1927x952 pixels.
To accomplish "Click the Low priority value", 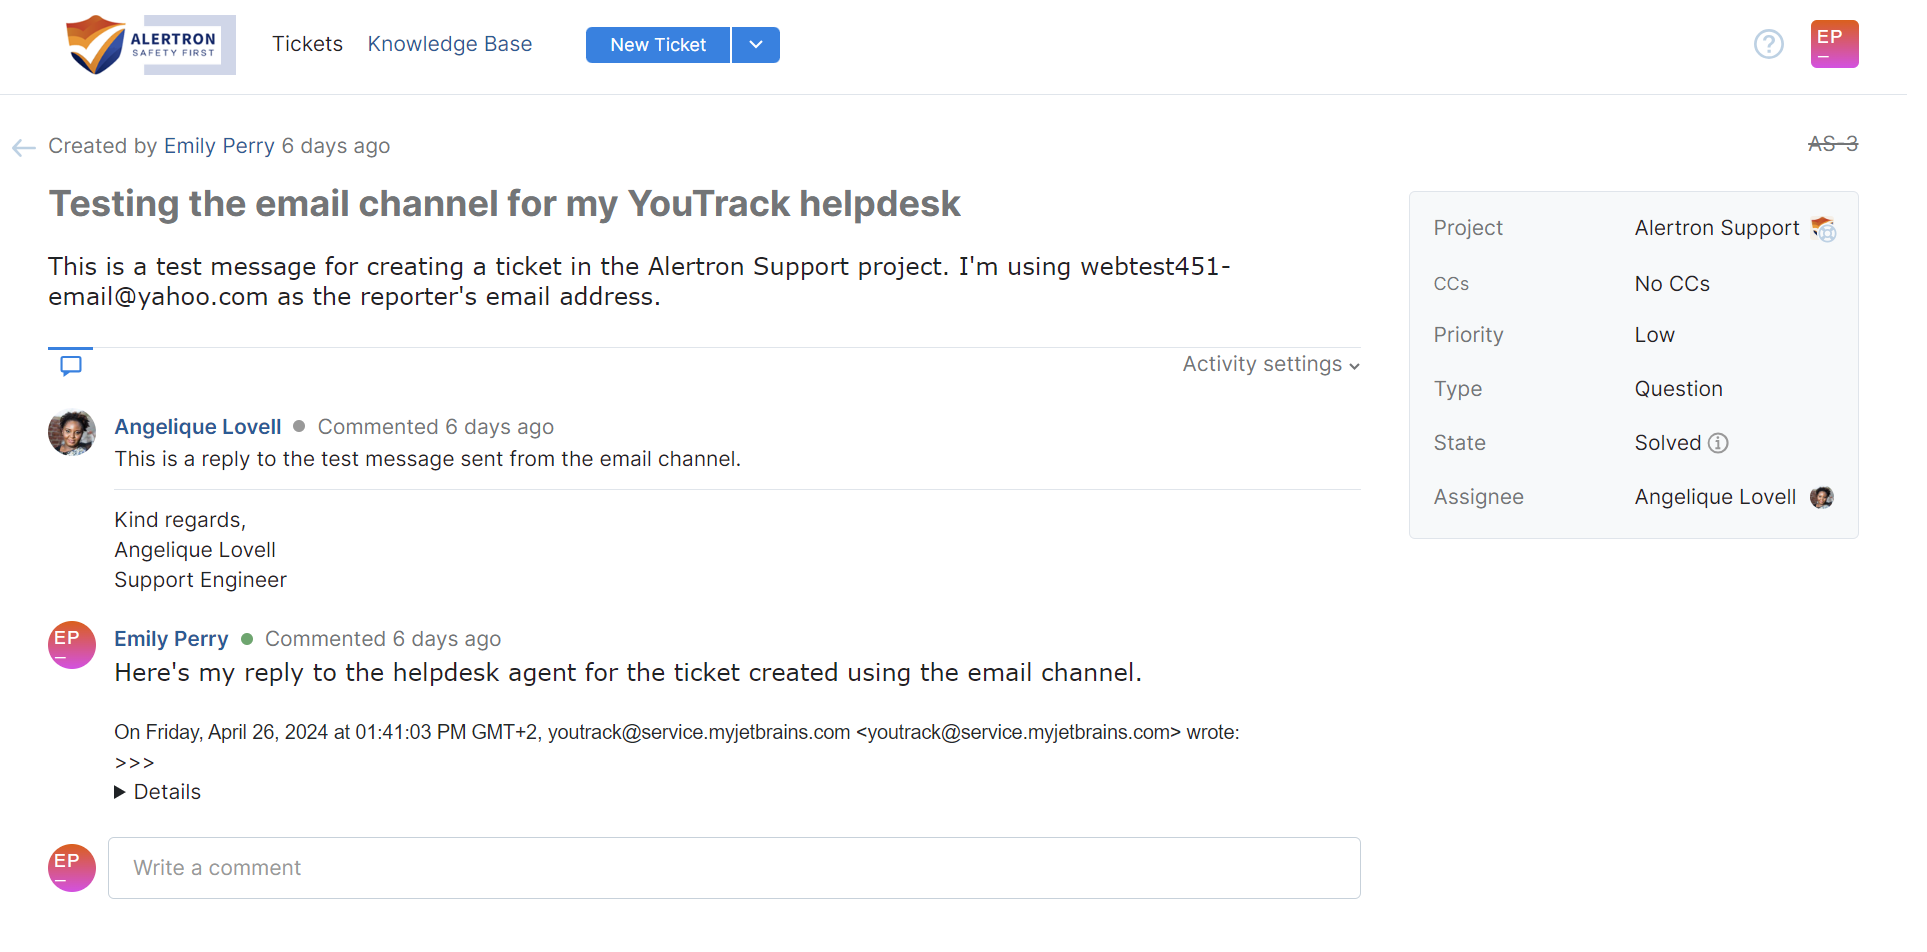I will coord(1654,335).
